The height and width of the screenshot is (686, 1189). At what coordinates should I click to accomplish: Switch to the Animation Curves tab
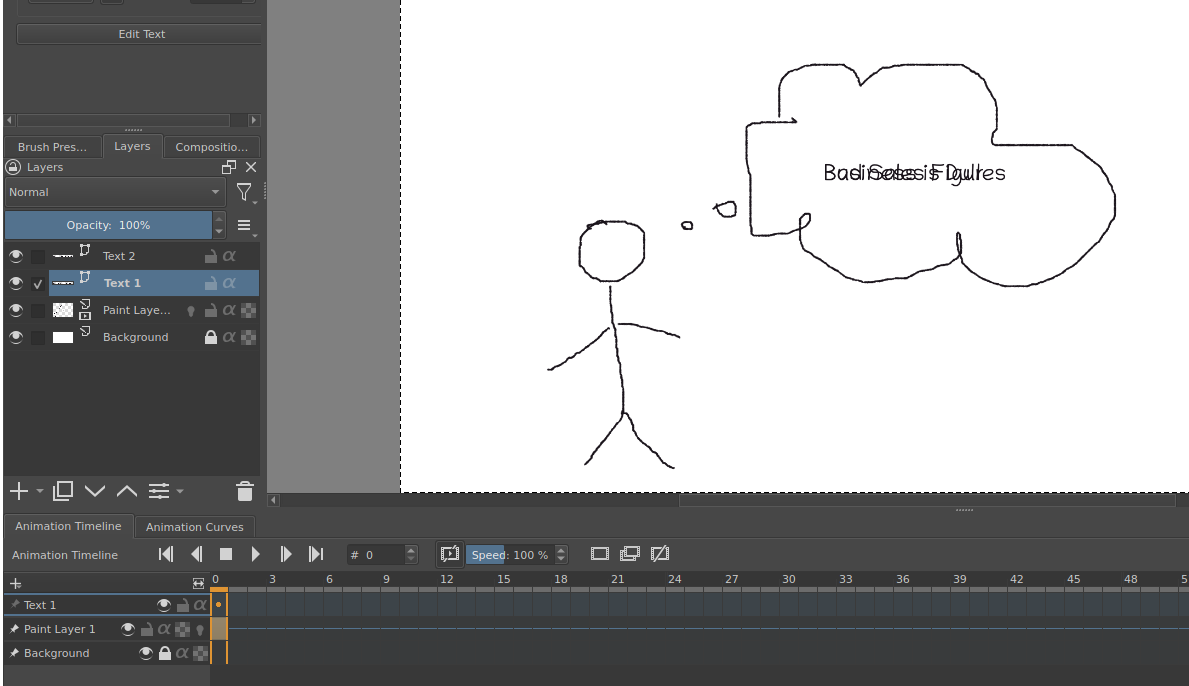pyautogui.click(x=194, y=527)
